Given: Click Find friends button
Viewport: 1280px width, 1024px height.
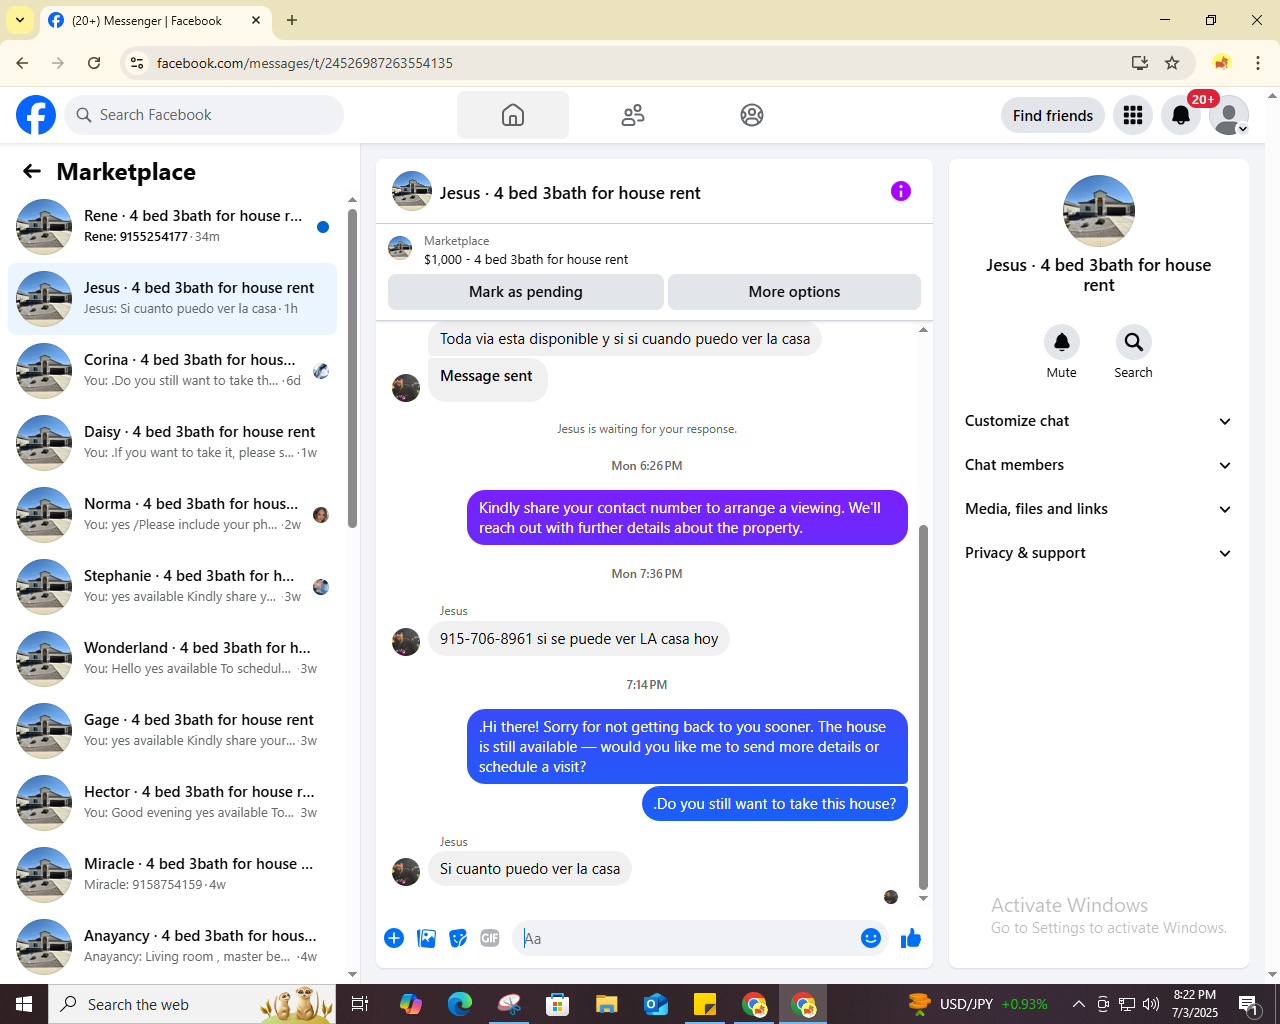Looking at the screenshot, I should click(1053, 115).
